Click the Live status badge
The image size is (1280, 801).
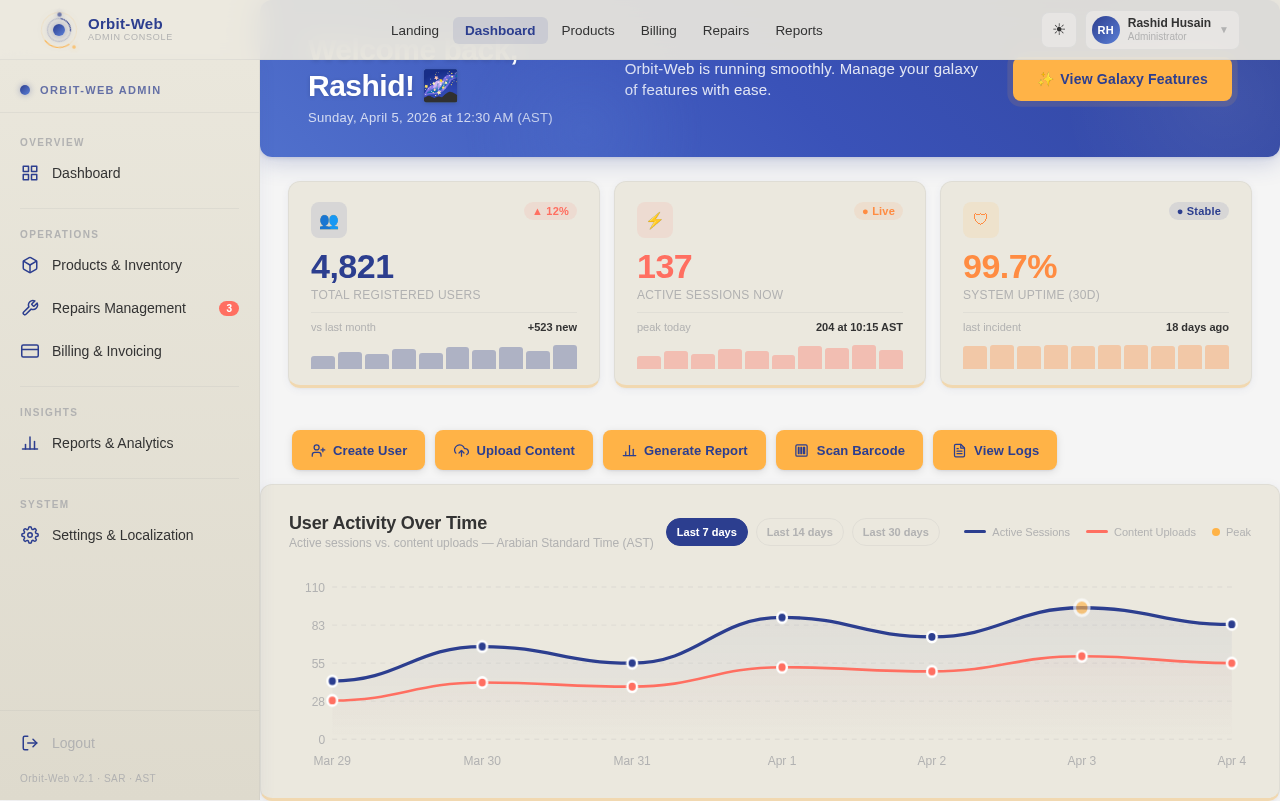878,211
